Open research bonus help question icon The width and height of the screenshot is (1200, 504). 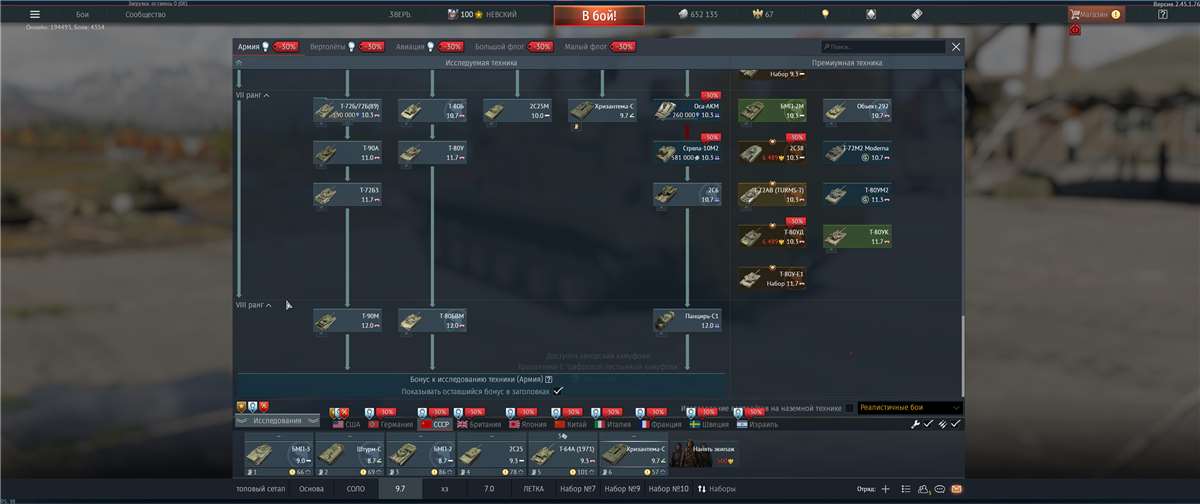[549, 380]
